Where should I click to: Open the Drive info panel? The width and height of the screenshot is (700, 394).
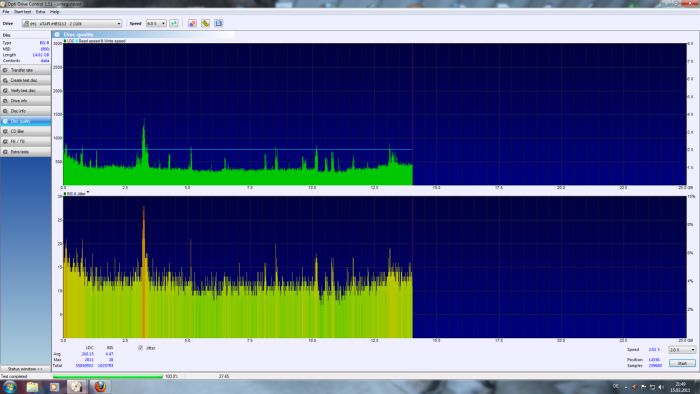(x=25, y=101)
